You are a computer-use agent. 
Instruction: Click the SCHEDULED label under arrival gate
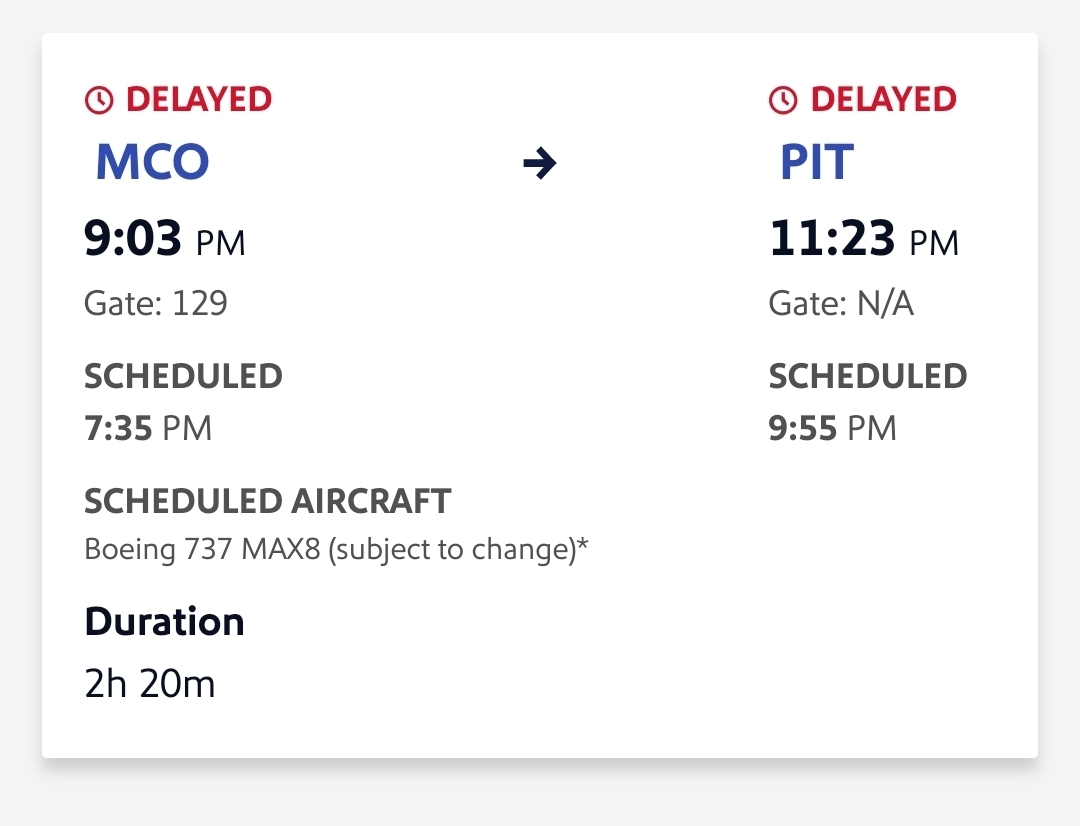[x=867, y=376]
